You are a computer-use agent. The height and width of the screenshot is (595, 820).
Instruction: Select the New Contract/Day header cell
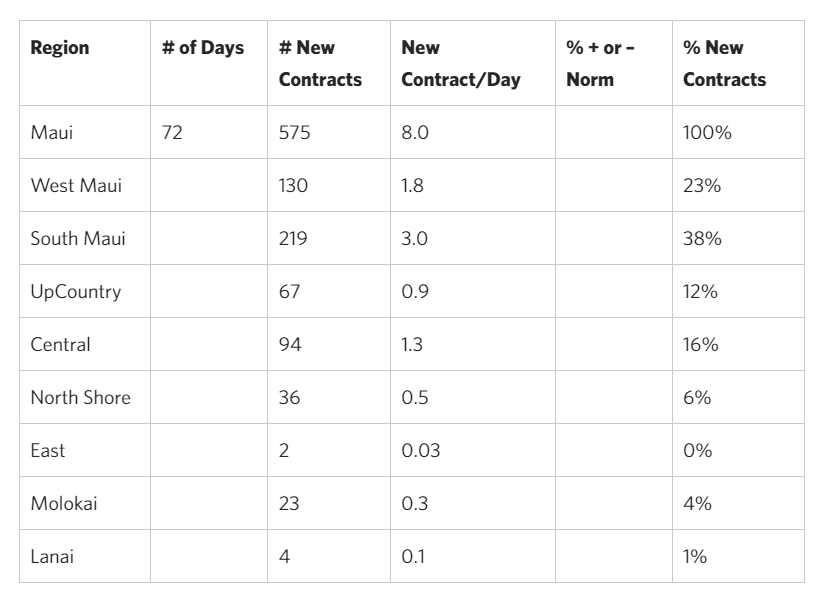click(x=461, y=63)
